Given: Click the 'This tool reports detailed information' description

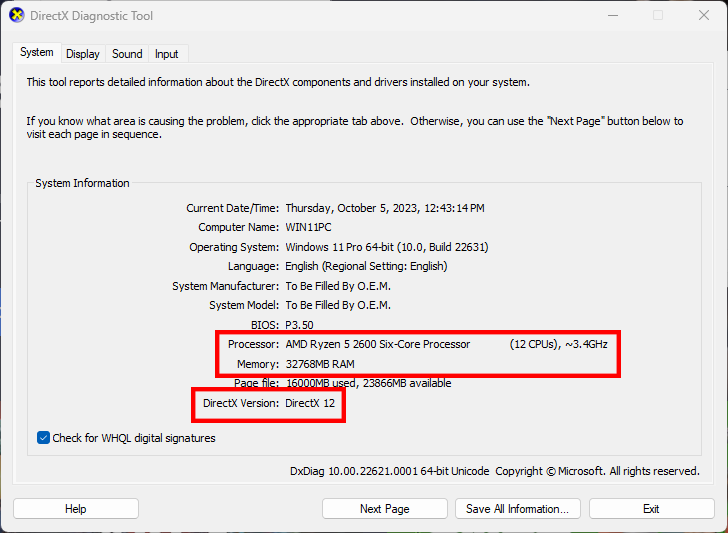Looking at the screenshot, I should (x=278, y=82).
